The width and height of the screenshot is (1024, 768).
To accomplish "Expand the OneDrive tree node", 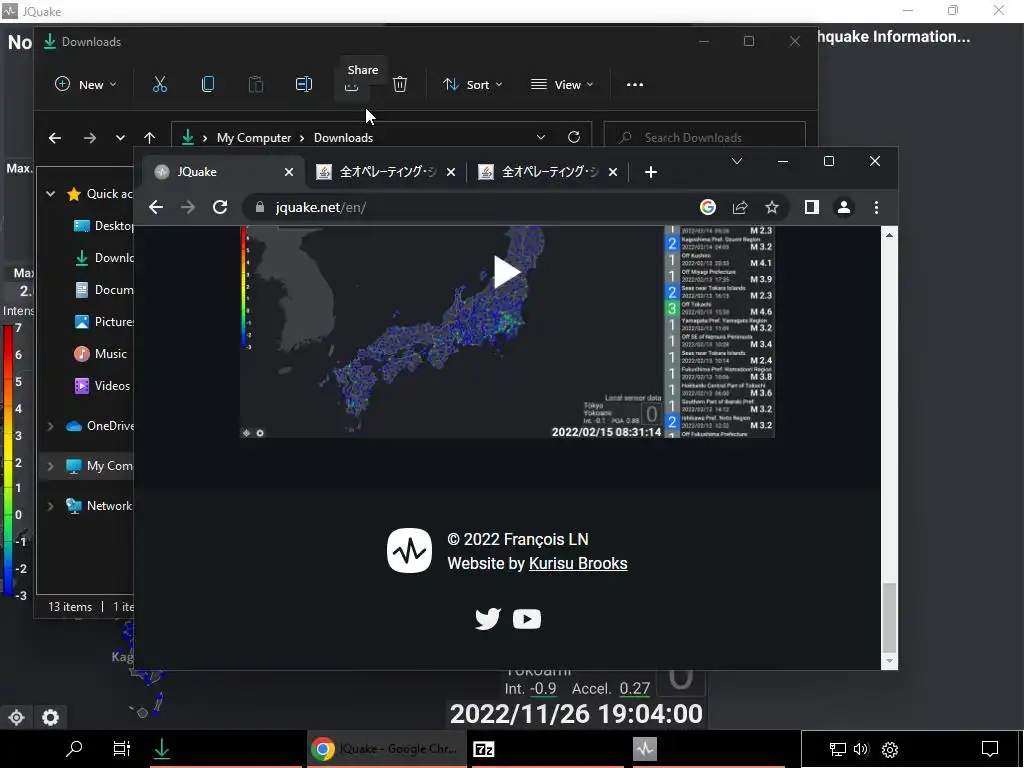I will point(50,426).
